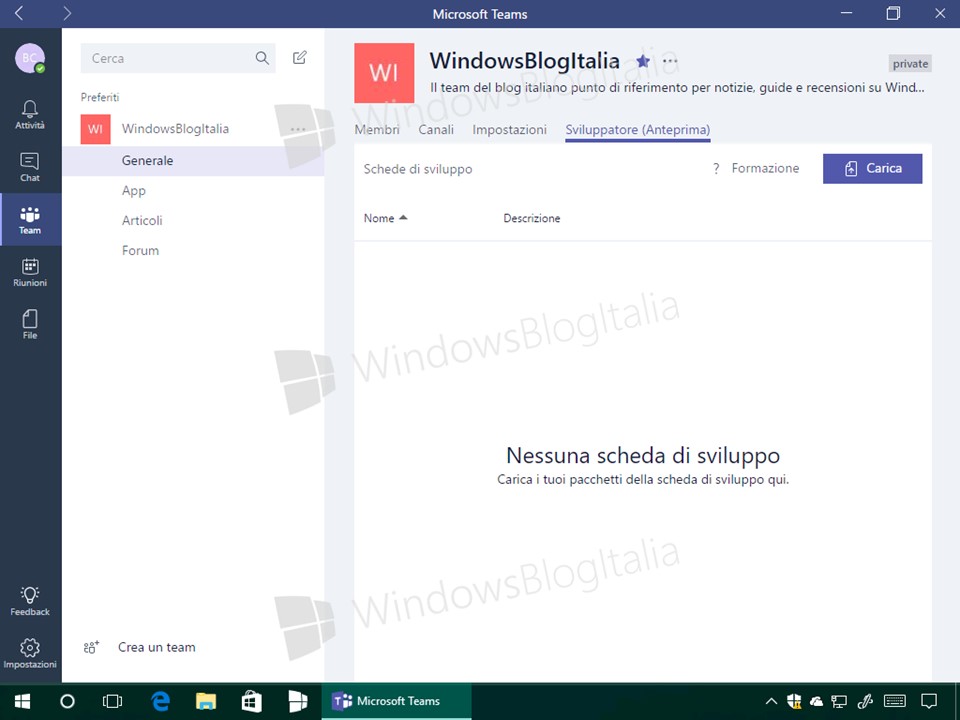Select WindowsBlogItalia team in Preferiti
Viewport: 960px width, 720px height.
coord(175,129)
